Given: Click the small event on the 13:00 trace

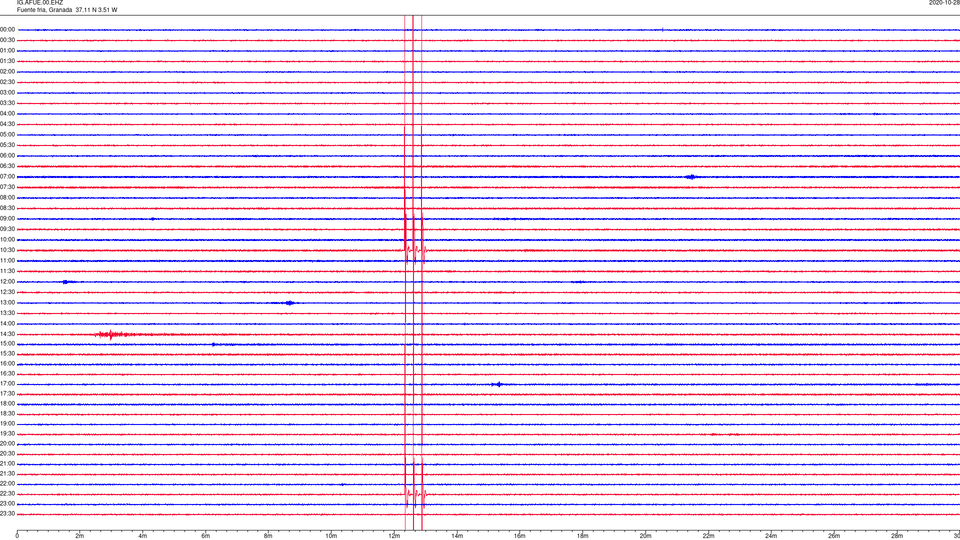Looking at the screenshot, I should [x=289, y=303].
